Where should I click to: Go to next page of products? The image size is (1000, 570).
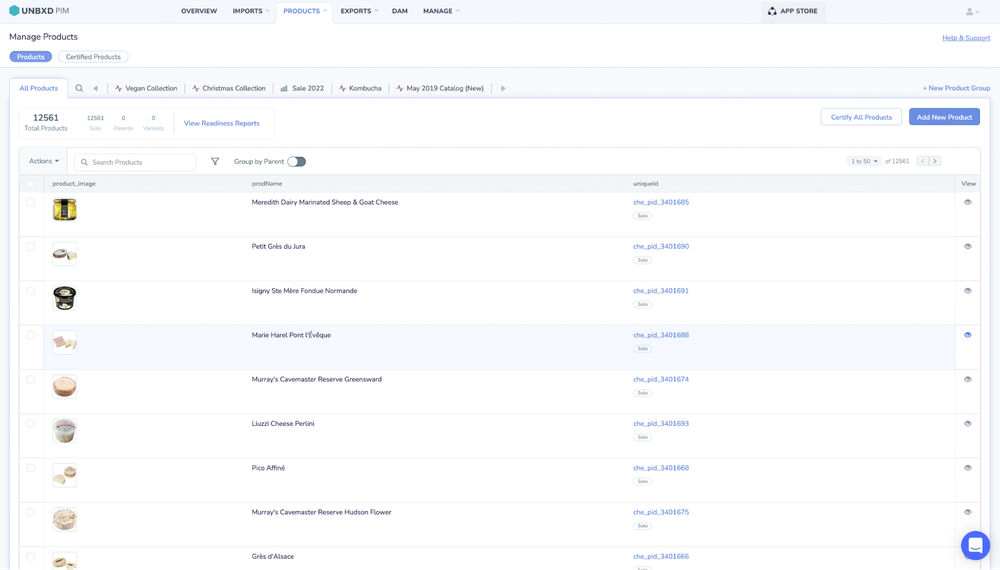(935, 161)
